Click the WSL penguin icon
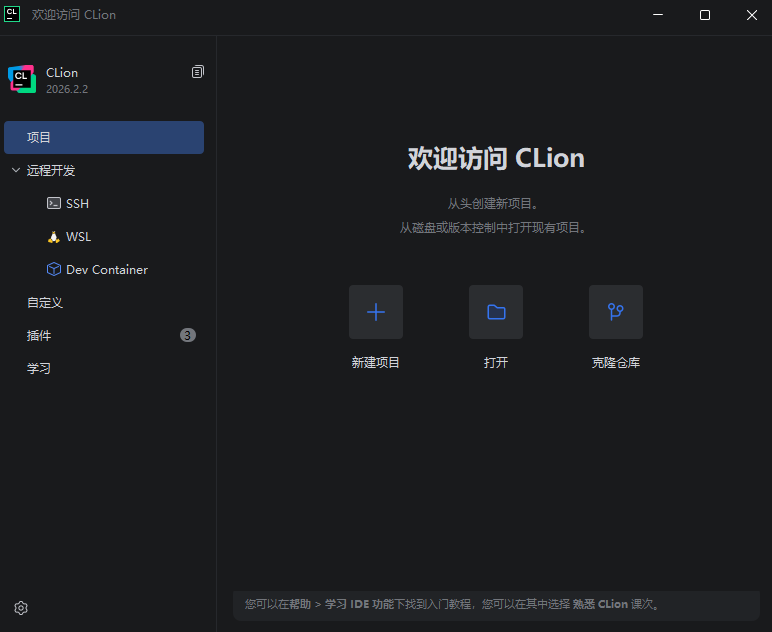The height and width of the screenshot is (632, 772). pos(54,237)
